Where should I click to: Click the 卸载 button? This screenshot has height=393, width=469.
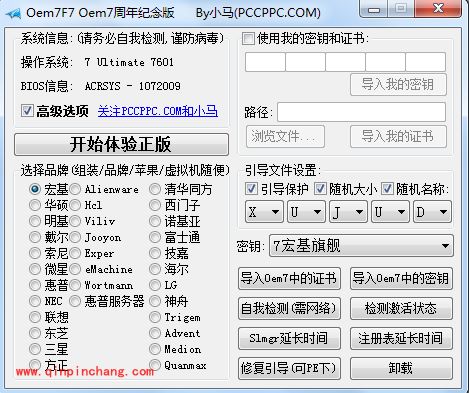pyautogui.click(x=401, y=368)
